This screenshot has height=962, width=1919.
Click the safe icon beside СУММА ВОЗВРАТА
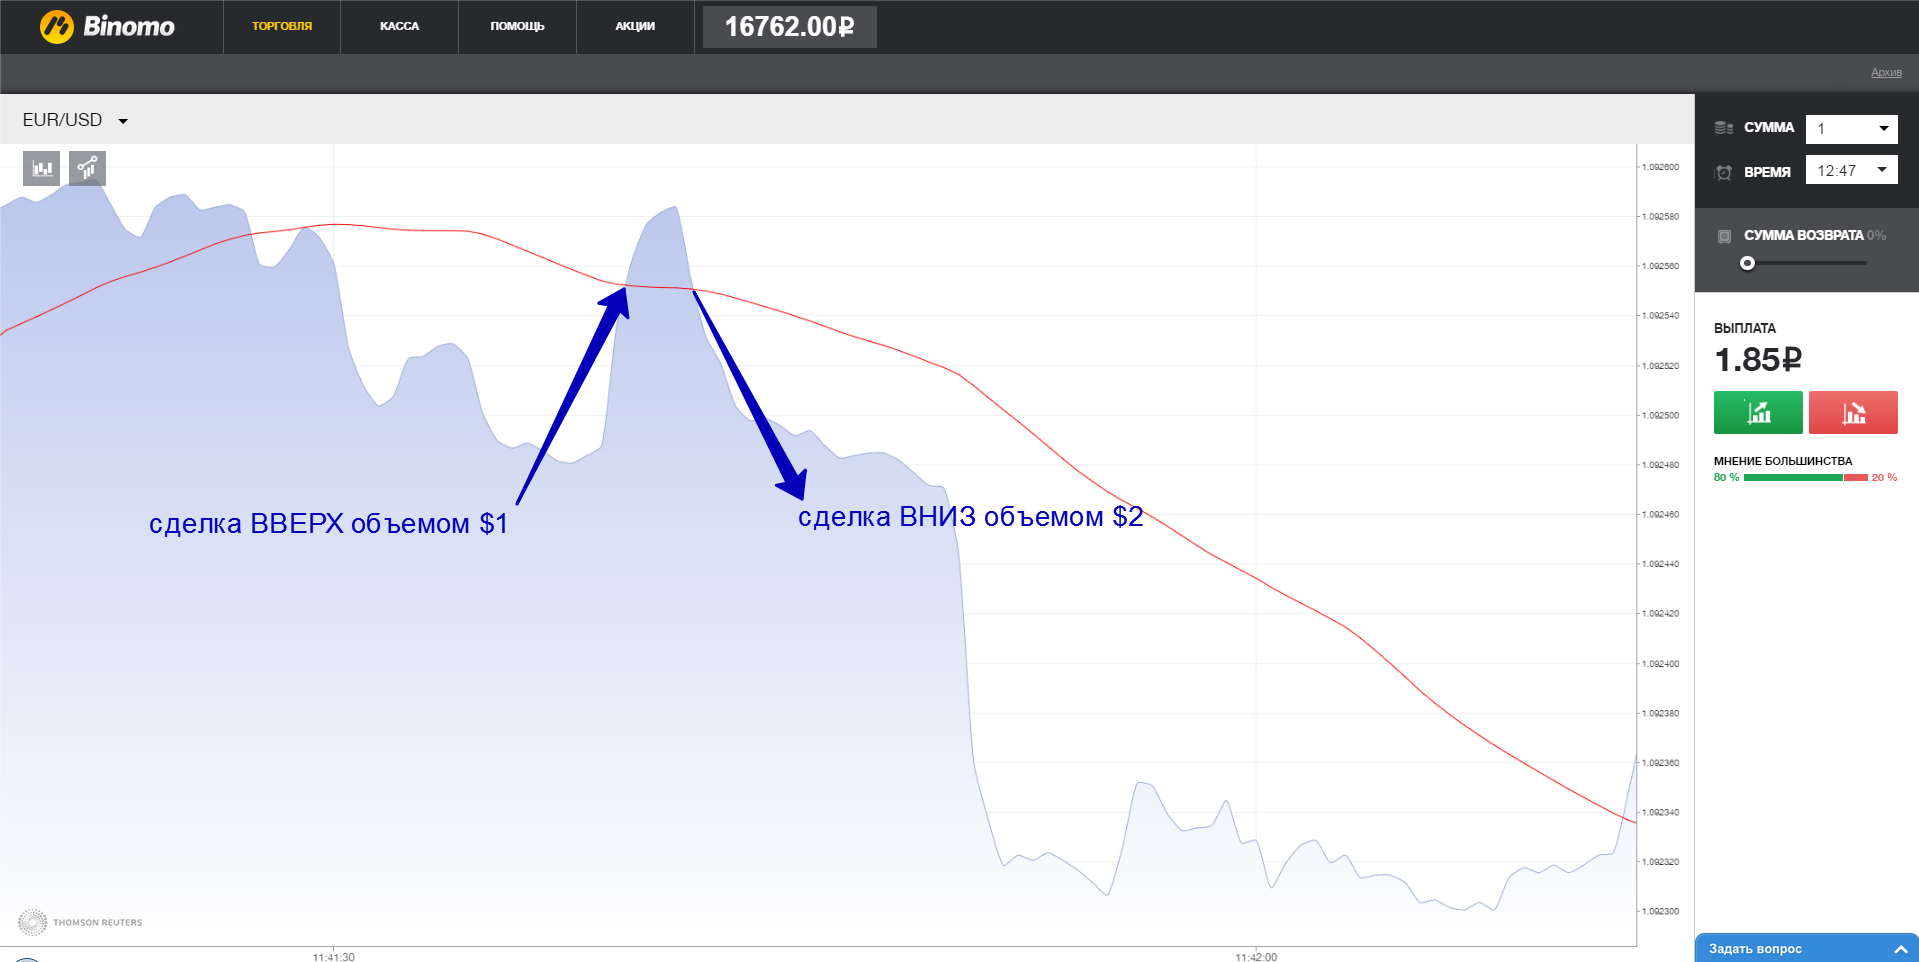click(x=1724, y=236)
